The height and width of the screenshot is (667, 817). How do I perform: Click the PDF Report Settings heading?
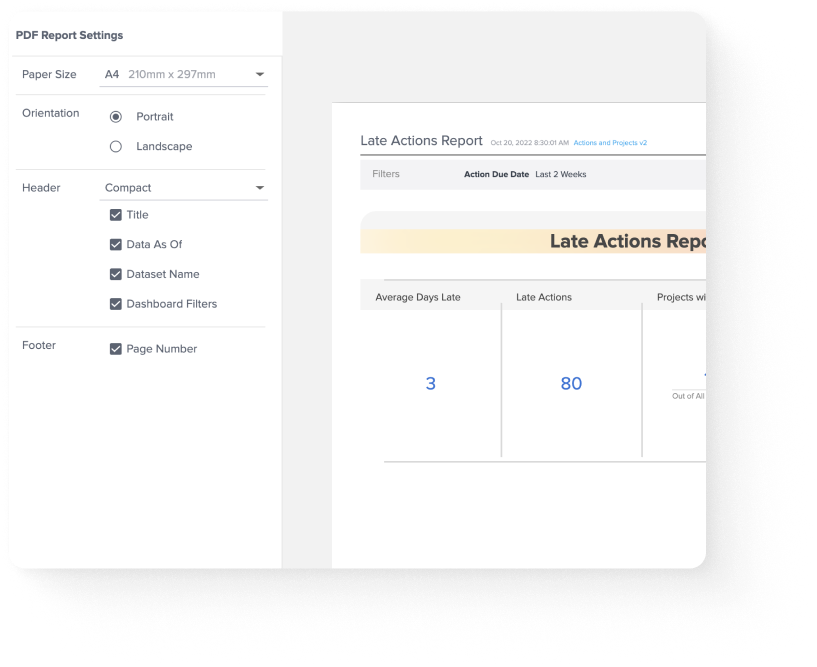click(69, 35)
